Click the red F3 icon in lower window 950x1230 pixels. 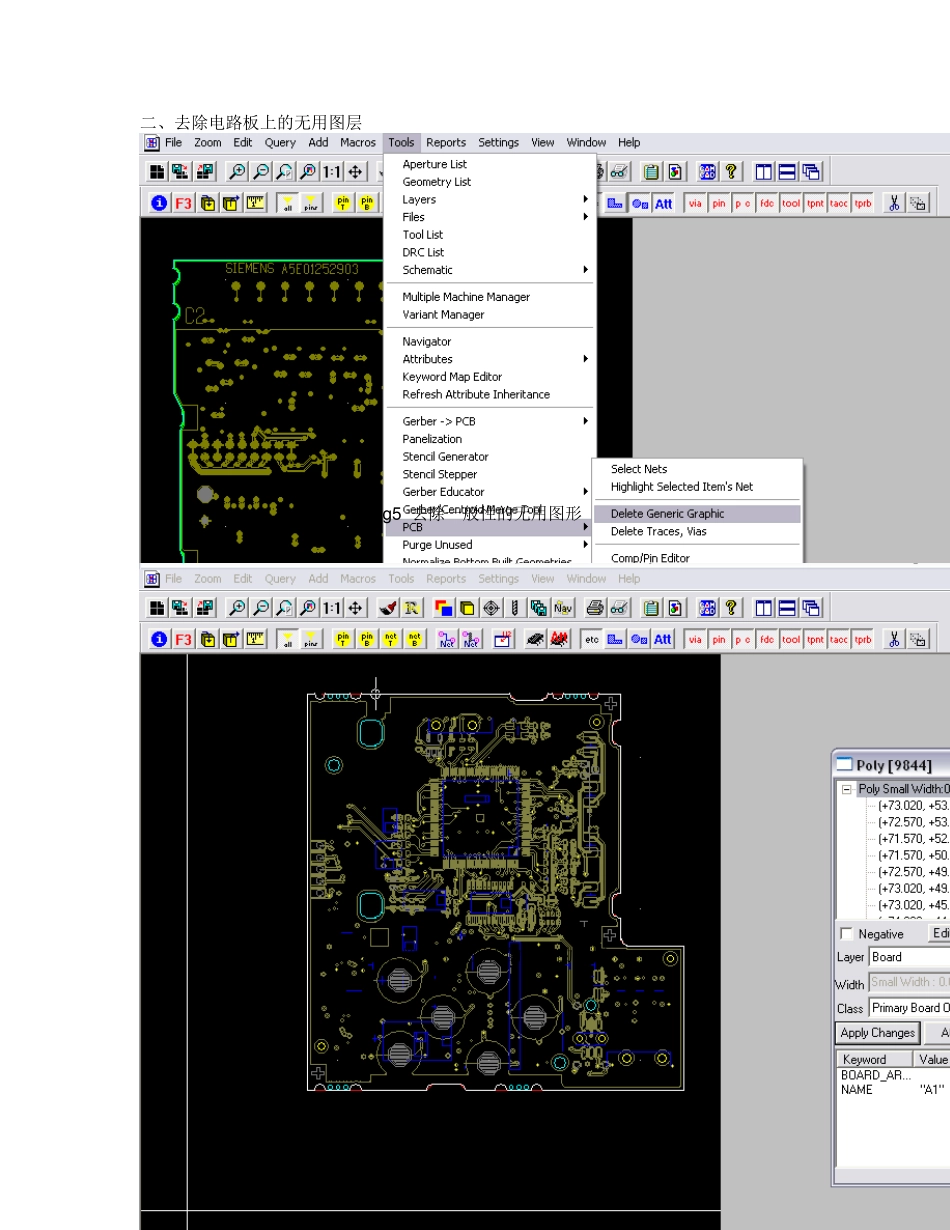(x=184, y=639)
